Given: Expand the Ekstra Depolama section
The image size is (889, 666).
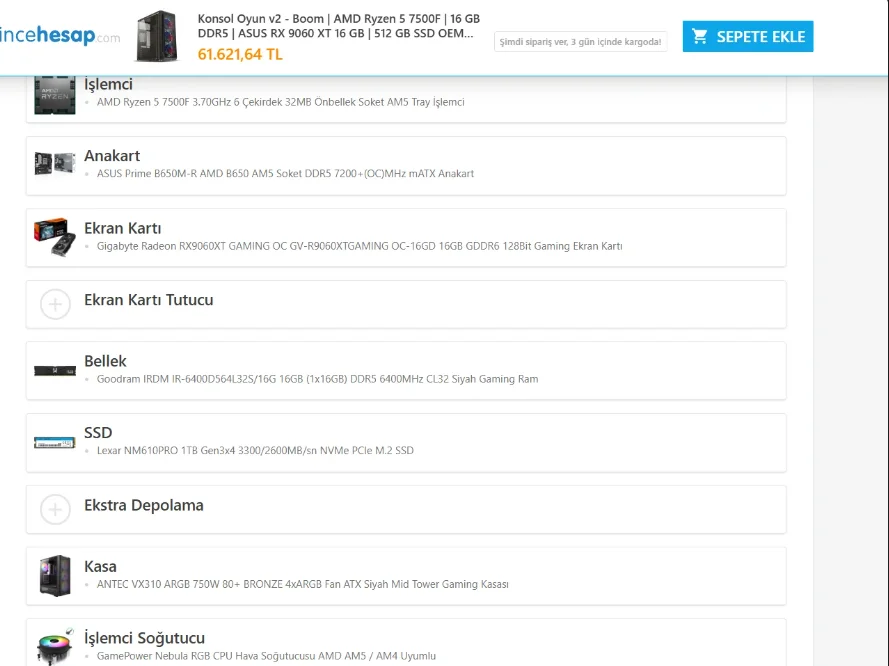Looking at the screenshot, I should pos(406,510).
